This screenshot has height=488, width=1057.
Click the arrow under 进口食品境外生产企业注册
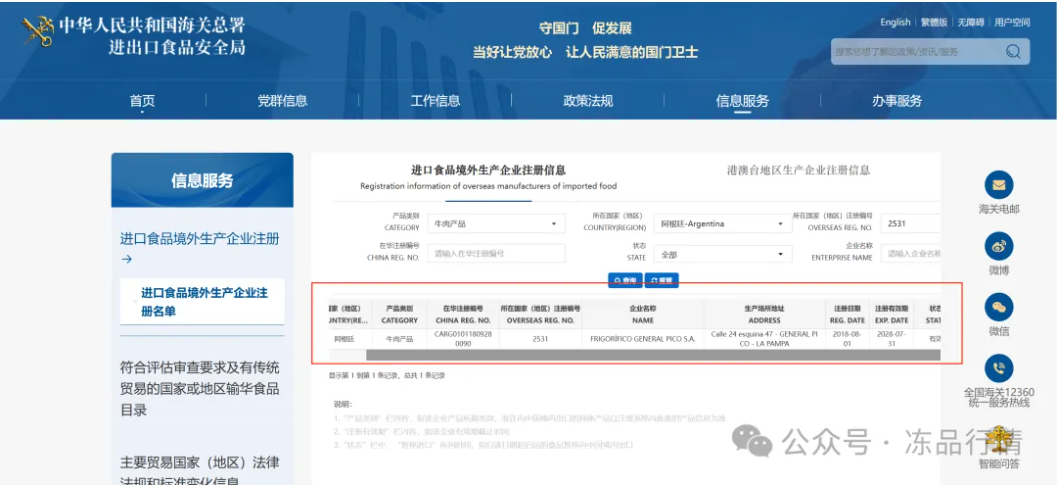coord(127,260)
